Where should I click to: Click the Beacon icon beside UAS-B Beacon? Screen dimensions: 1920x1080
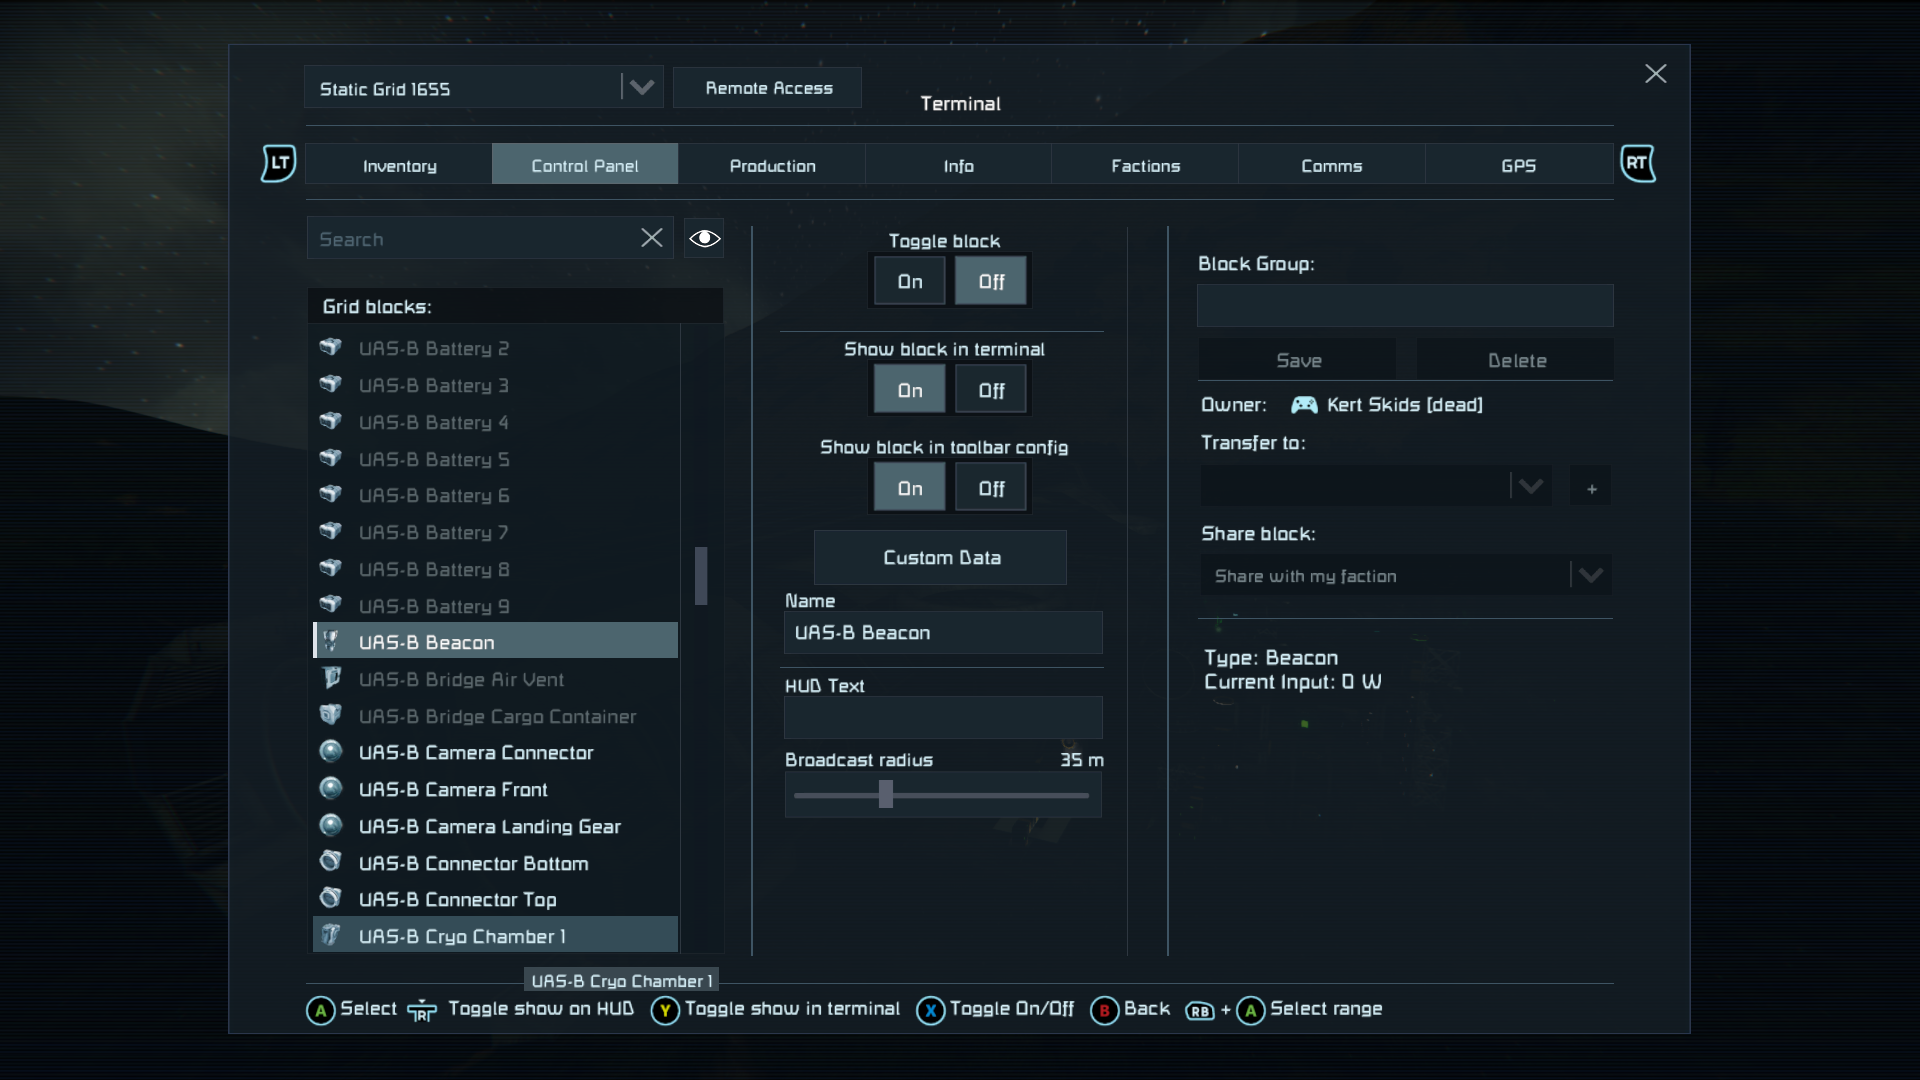pyautogui.click(x=331, y=641)
